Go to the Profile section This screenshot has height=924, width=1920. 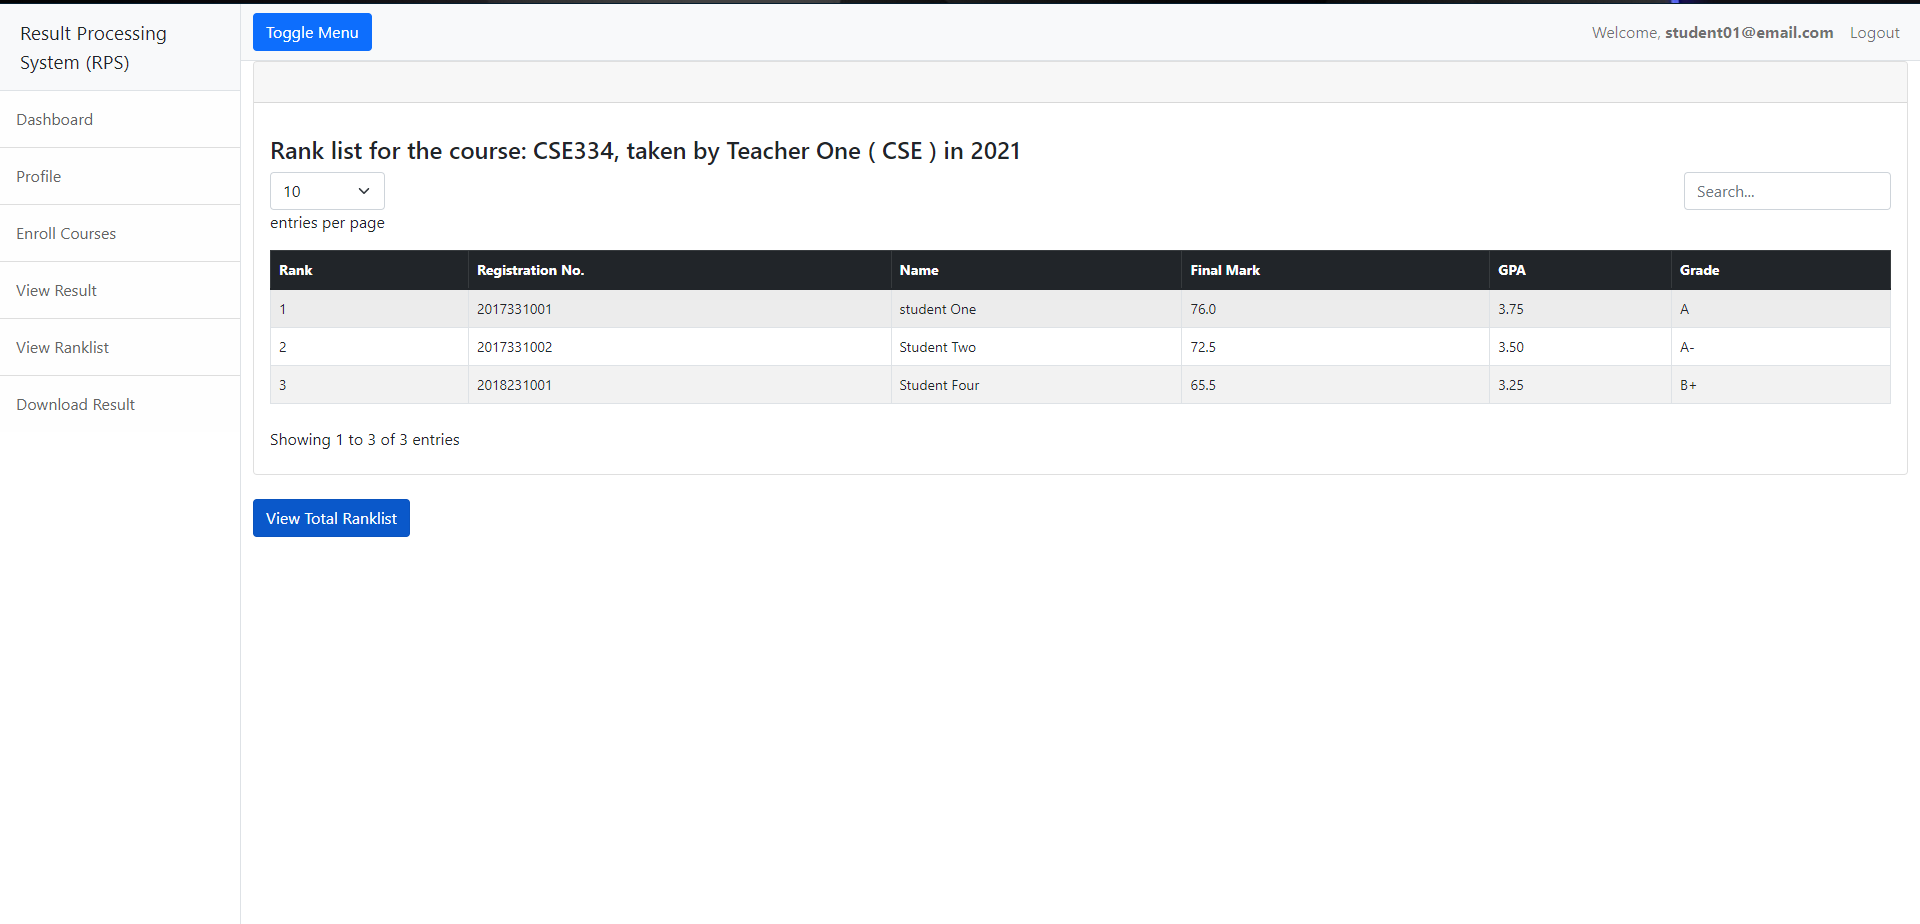[38, 176]
